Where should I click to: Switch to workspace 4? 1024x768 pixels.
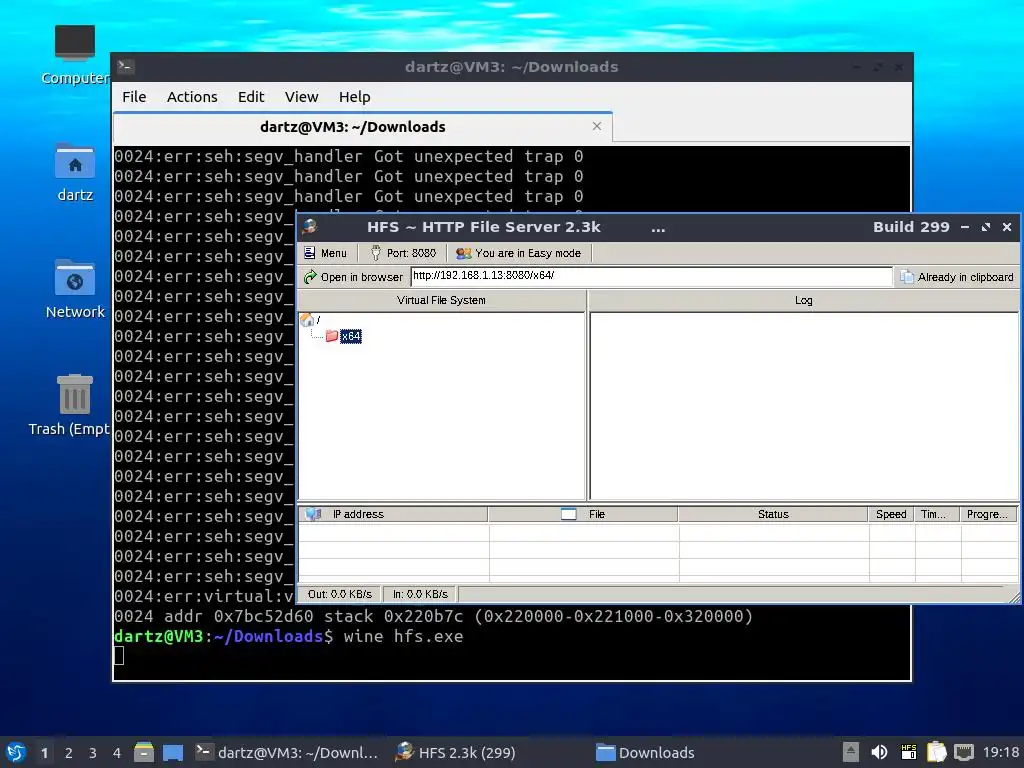tap(117, 753)
